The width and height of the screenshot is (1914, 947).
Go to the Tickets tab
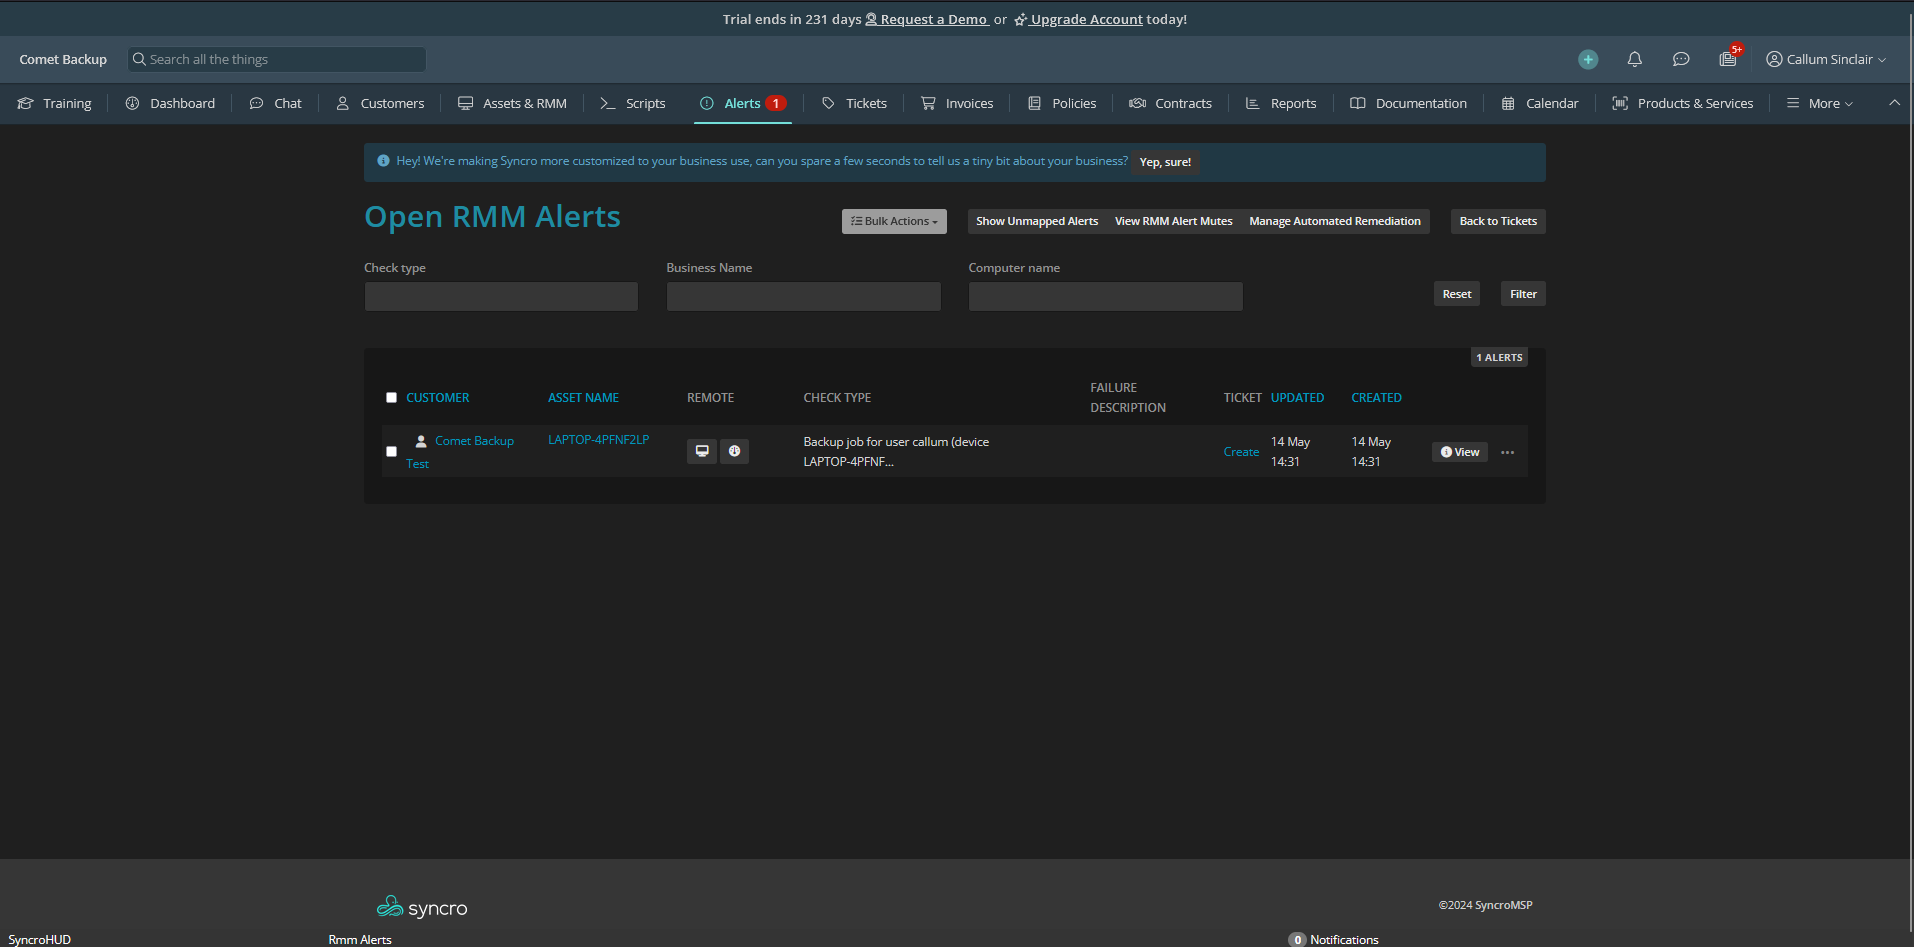(x=855, y=104)
